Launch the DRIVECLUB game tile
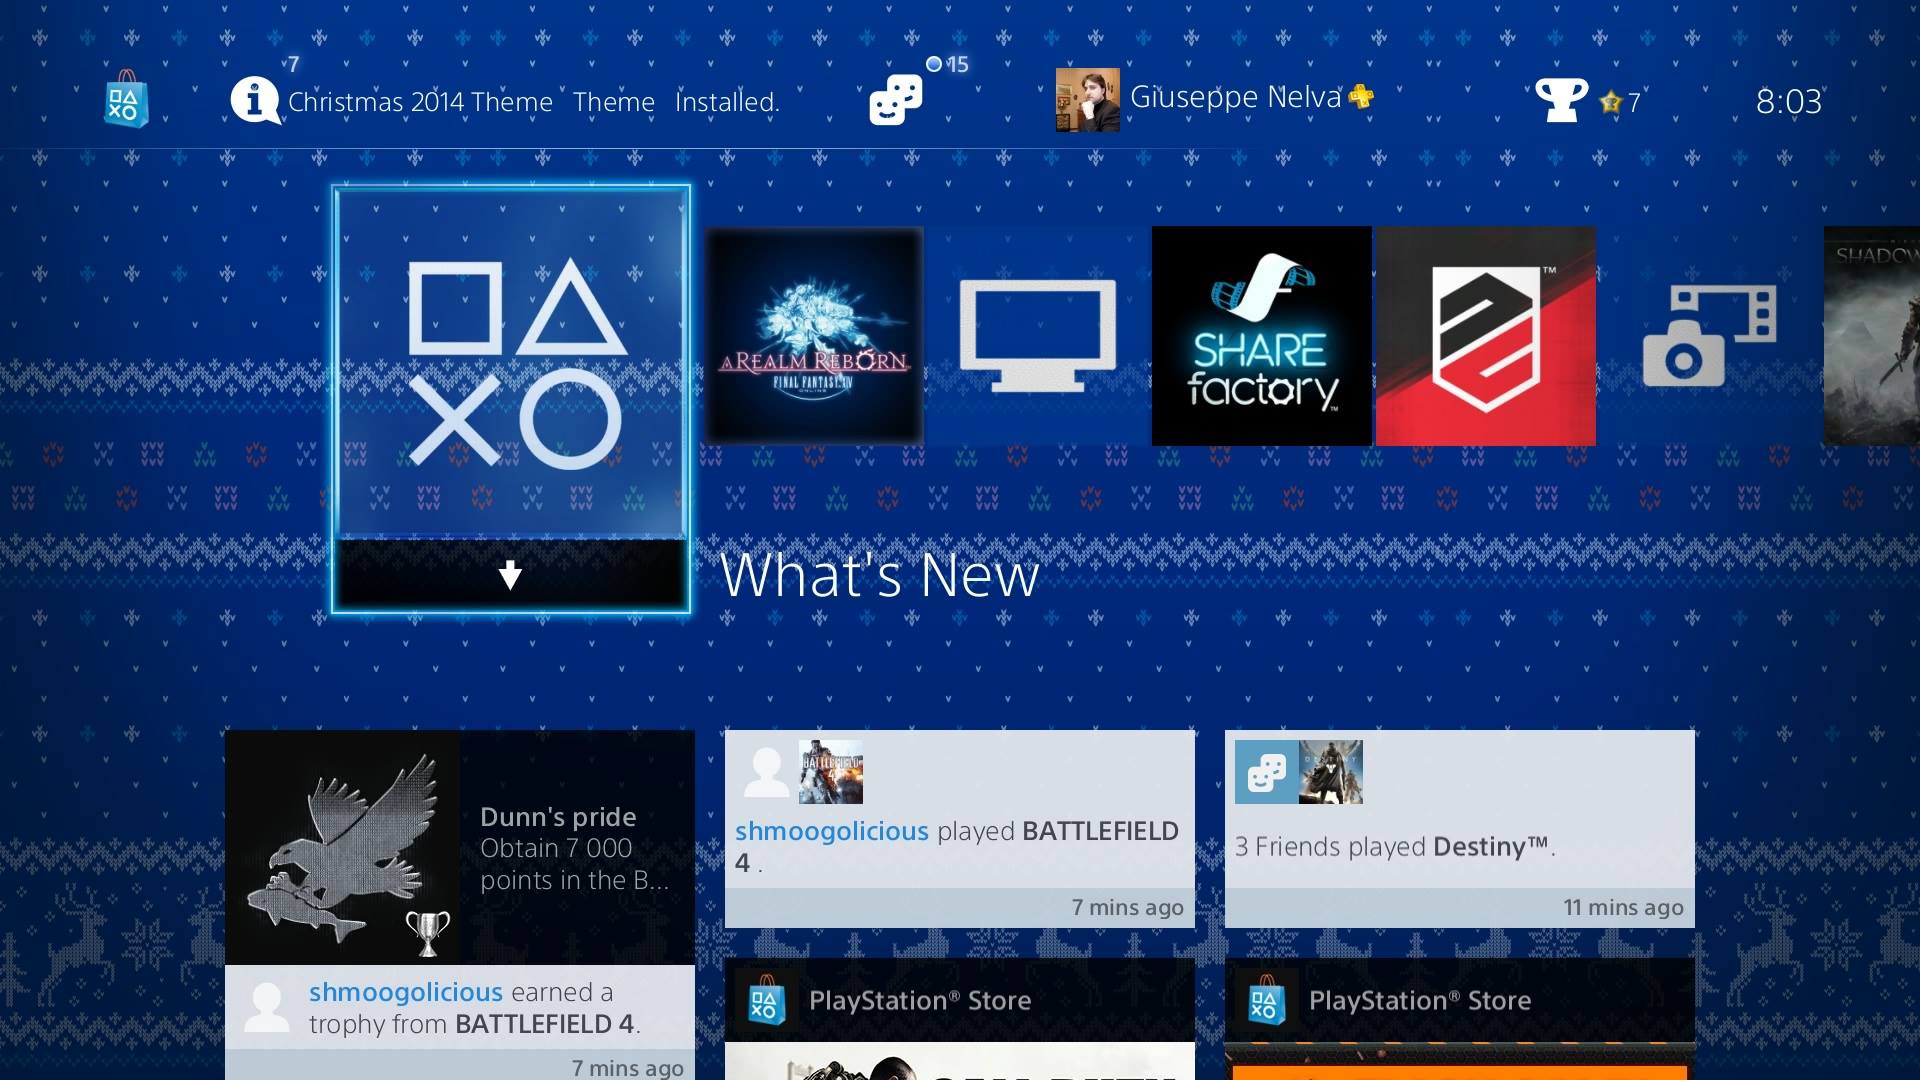The image size is (1920, 1080). coord(1486,336)
